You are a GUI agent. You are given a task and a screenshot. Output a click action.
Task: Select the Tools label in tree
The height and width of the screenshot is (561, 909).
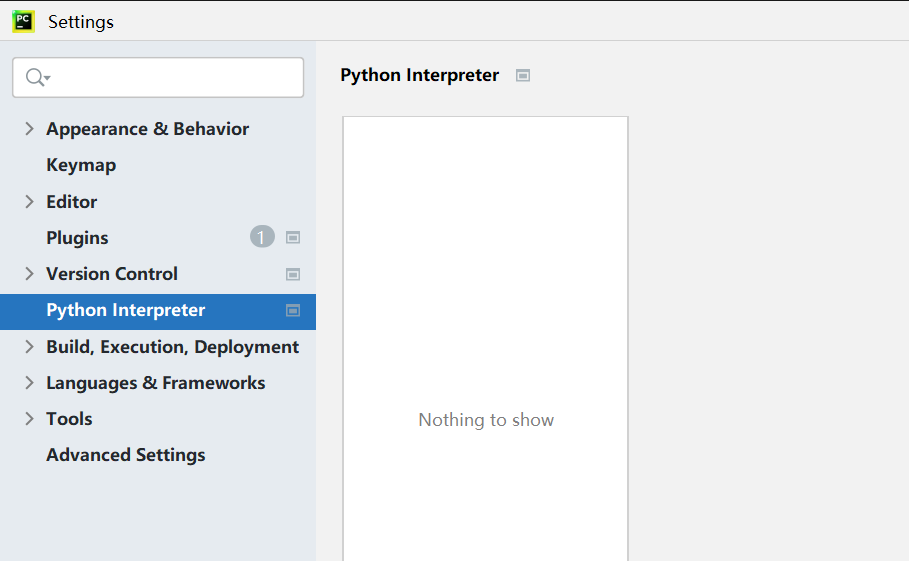click(70, 418)
